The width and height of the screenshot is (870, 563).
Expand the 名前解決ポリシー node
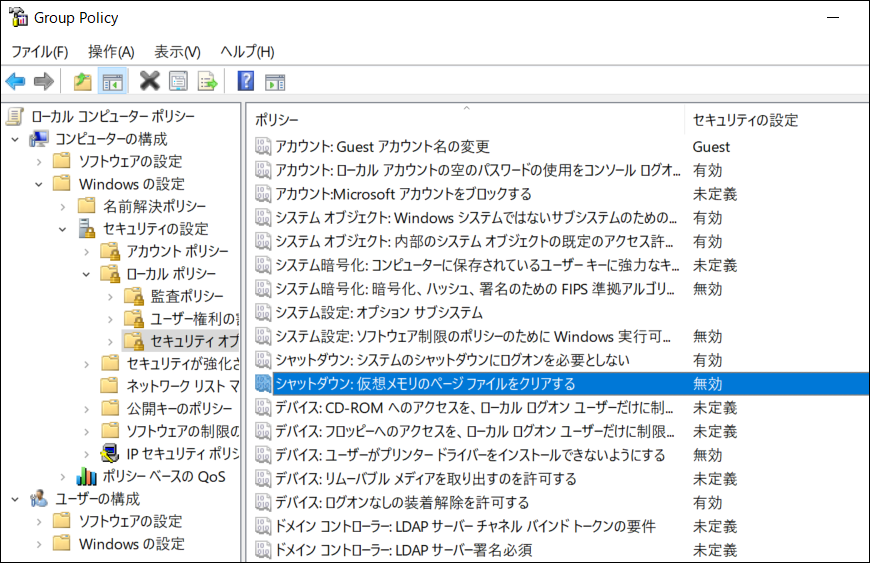[63, 207]
